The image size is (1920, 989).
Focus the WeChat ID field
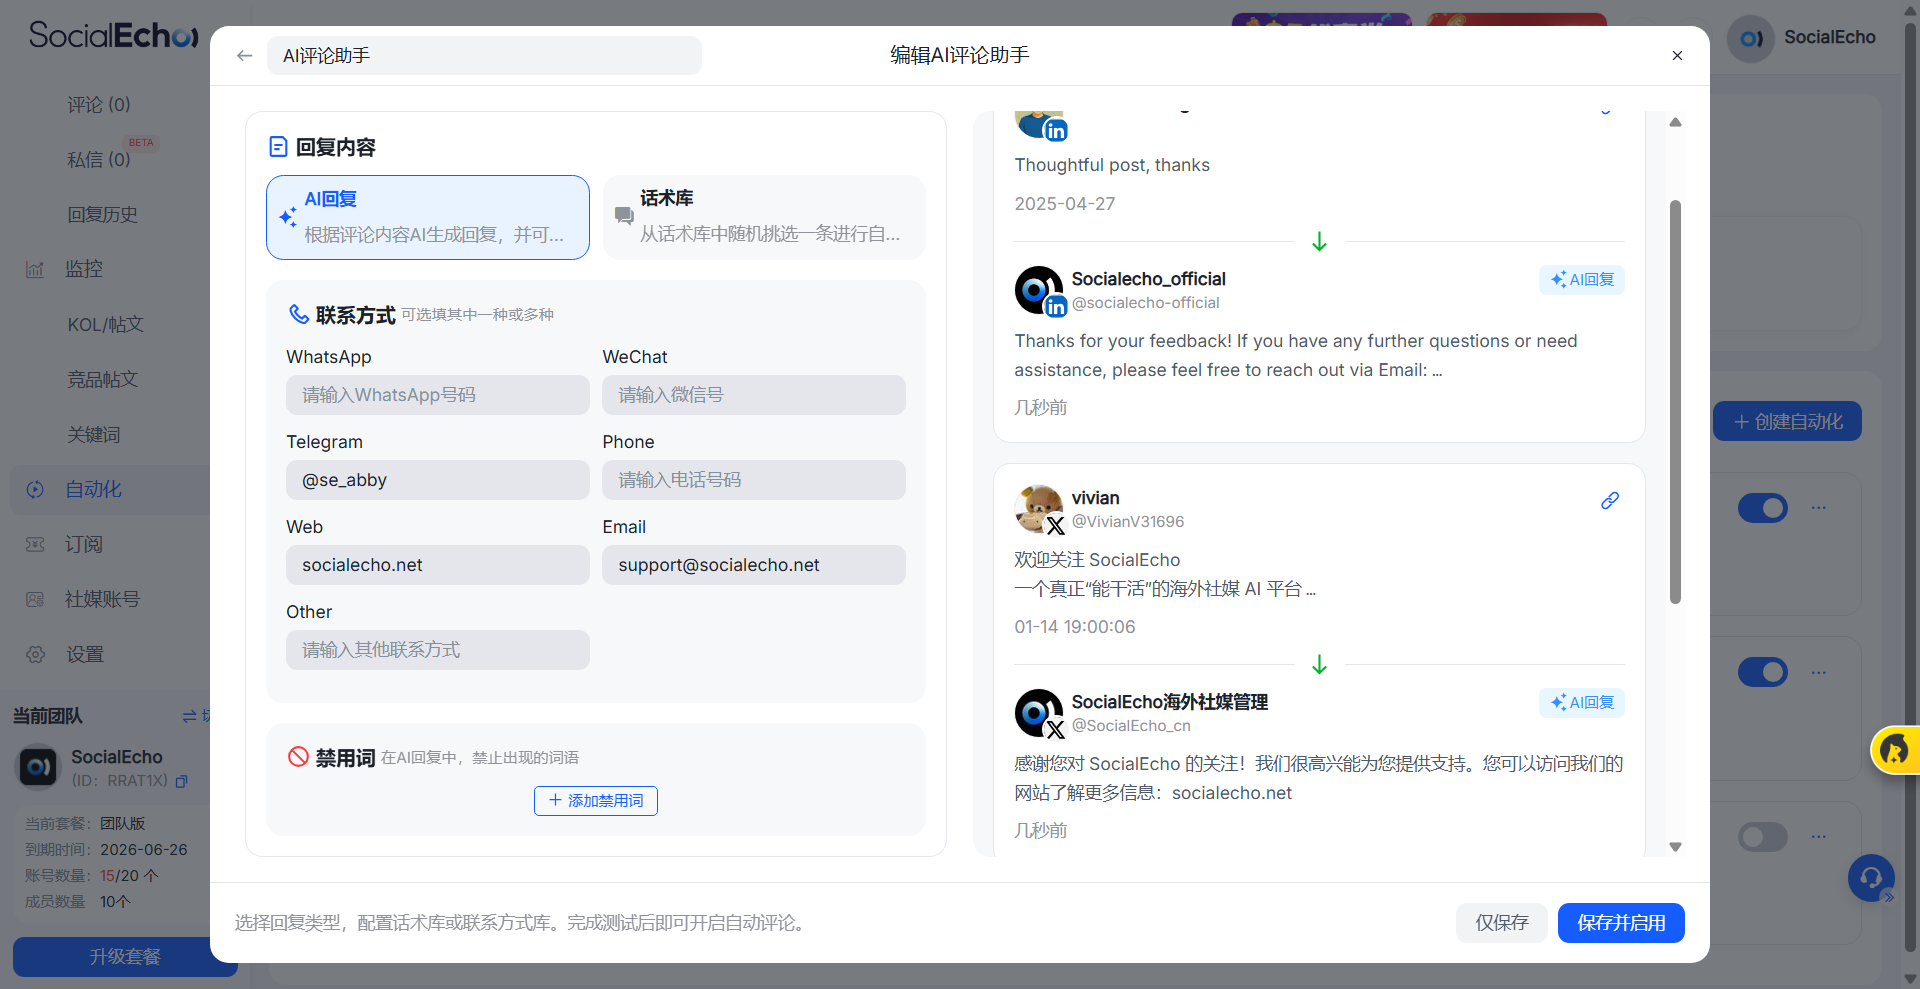pos(754,395)
